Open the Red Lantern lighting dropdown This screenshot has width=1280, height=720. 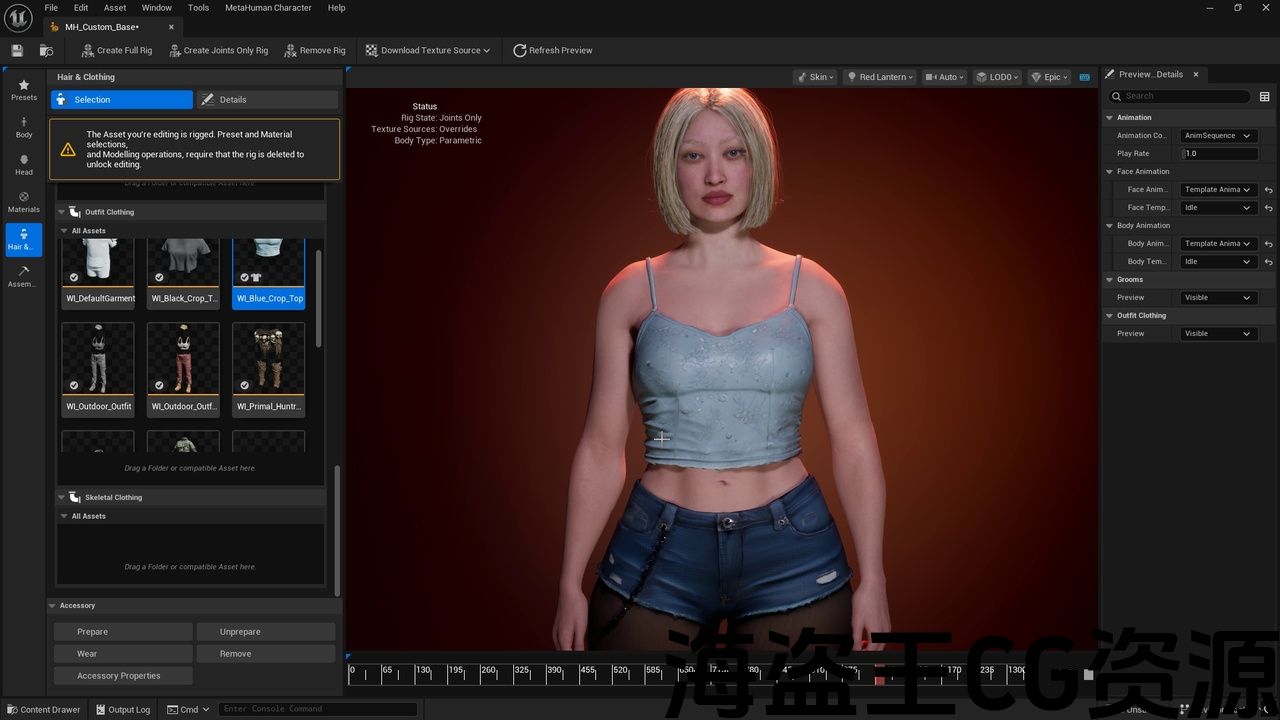pos(878,77)
